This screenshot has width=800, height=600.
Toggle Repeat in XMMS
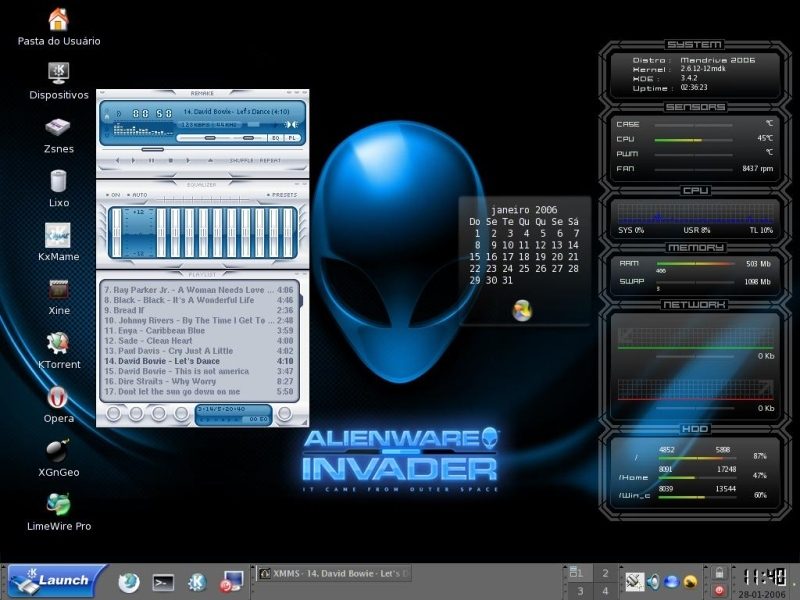coord(270,161)
